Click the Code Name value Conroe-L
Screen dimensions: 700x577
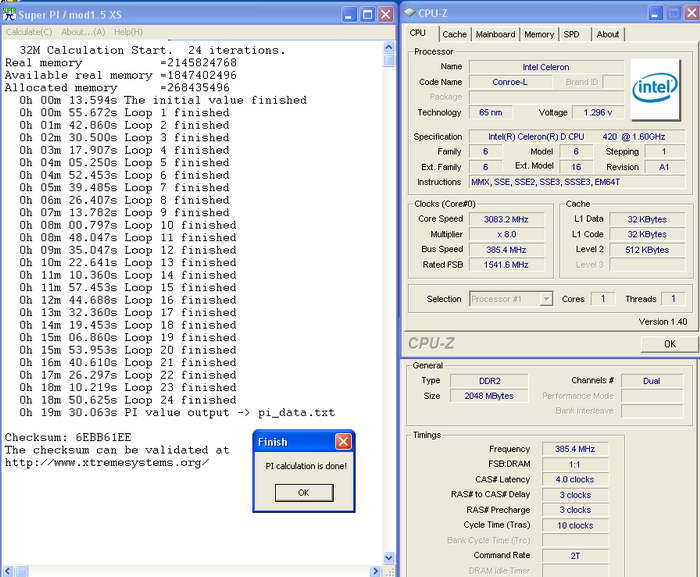(510, 82)
